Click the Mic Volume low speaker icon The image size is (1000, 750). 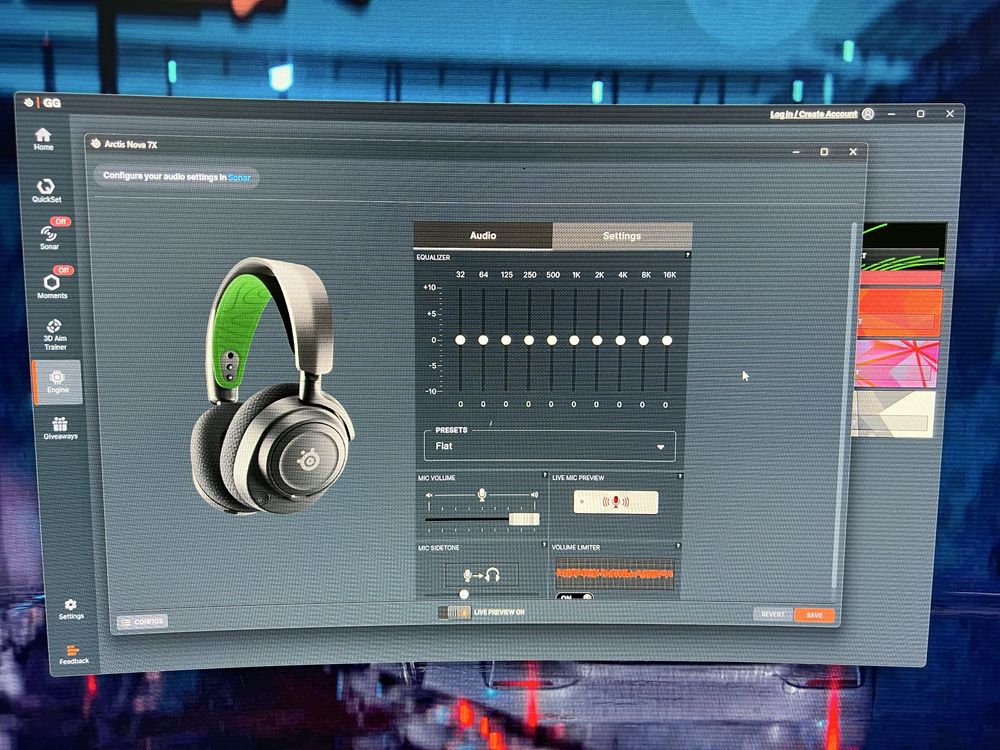click(429, 495)
